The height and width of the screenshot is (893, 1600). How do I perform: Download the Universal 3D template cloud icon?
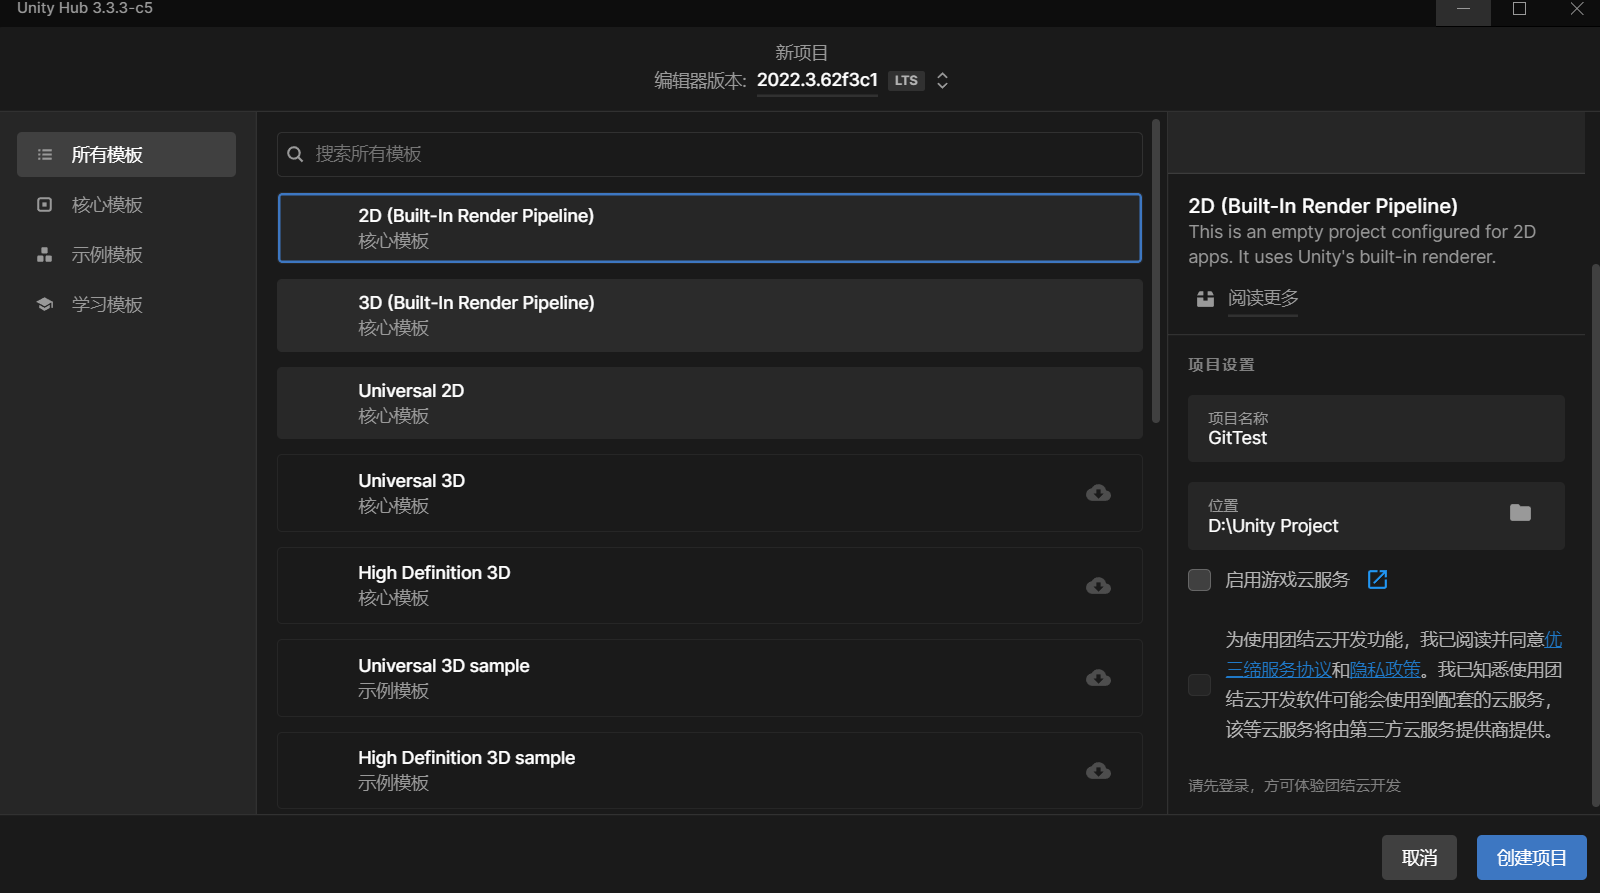tap(1098, 493)
